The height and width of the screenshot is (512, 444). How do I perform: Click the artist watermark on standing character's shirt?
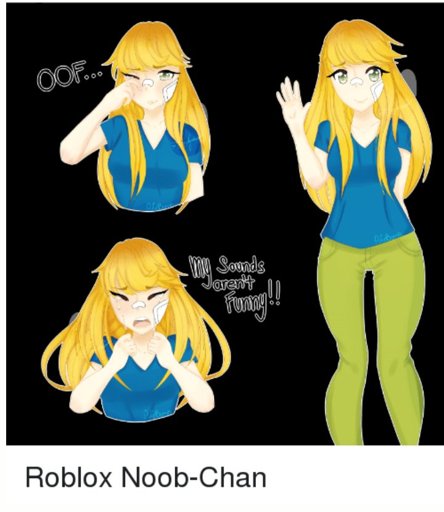click(388, 237)
